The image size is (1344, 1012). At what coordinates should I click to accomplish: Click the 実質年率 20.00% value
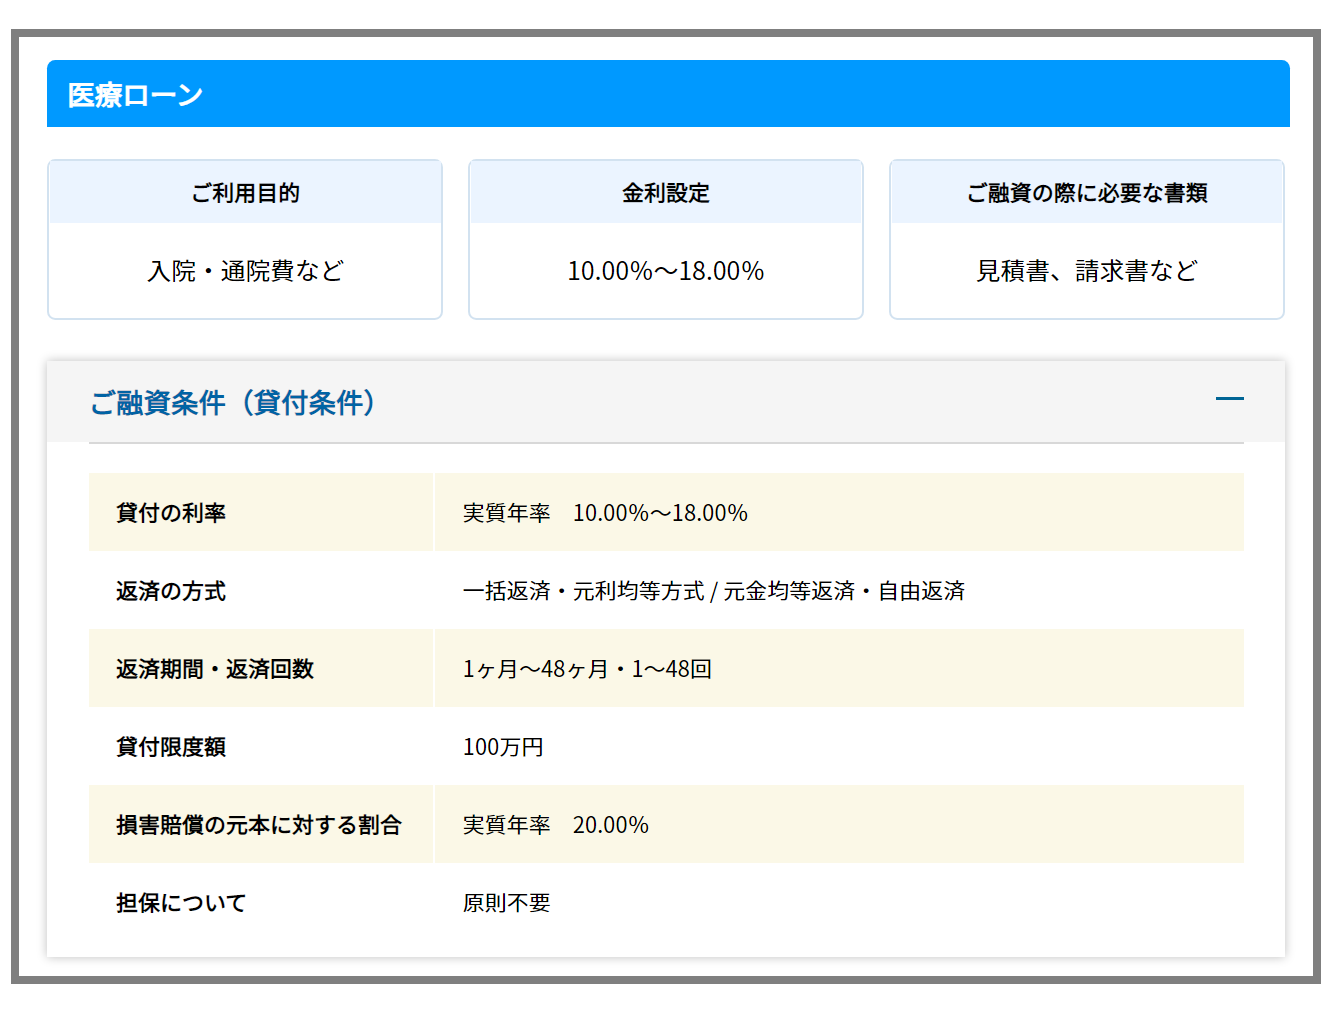coord(555,825)
